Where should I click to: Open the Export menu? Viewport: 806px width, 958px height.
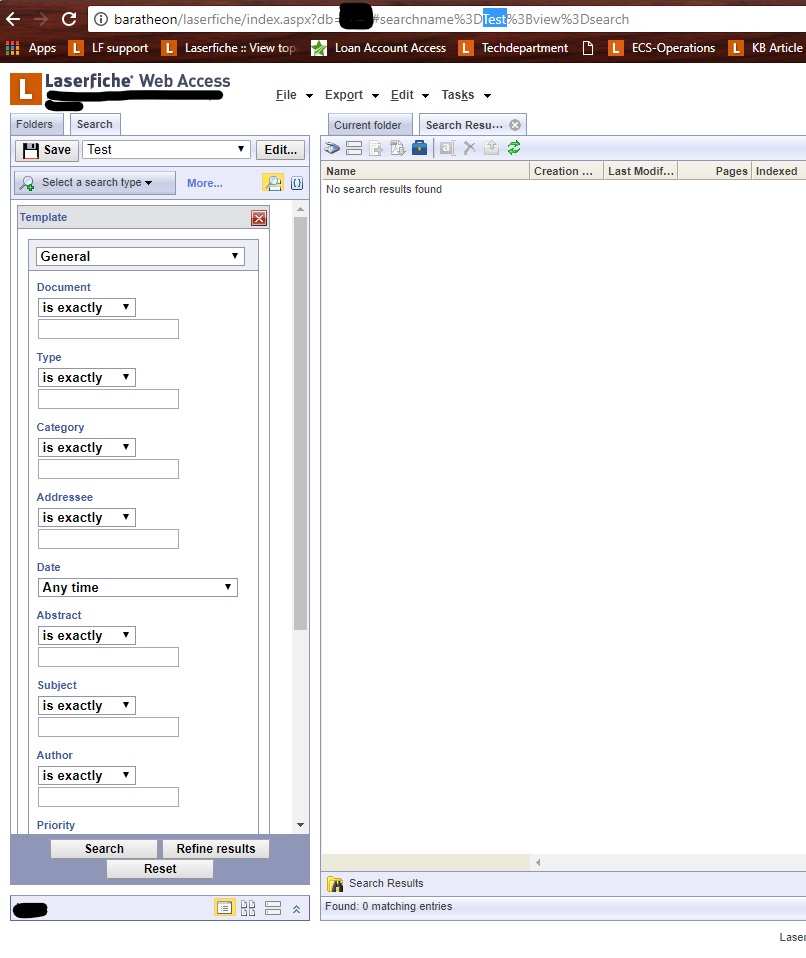351,95
